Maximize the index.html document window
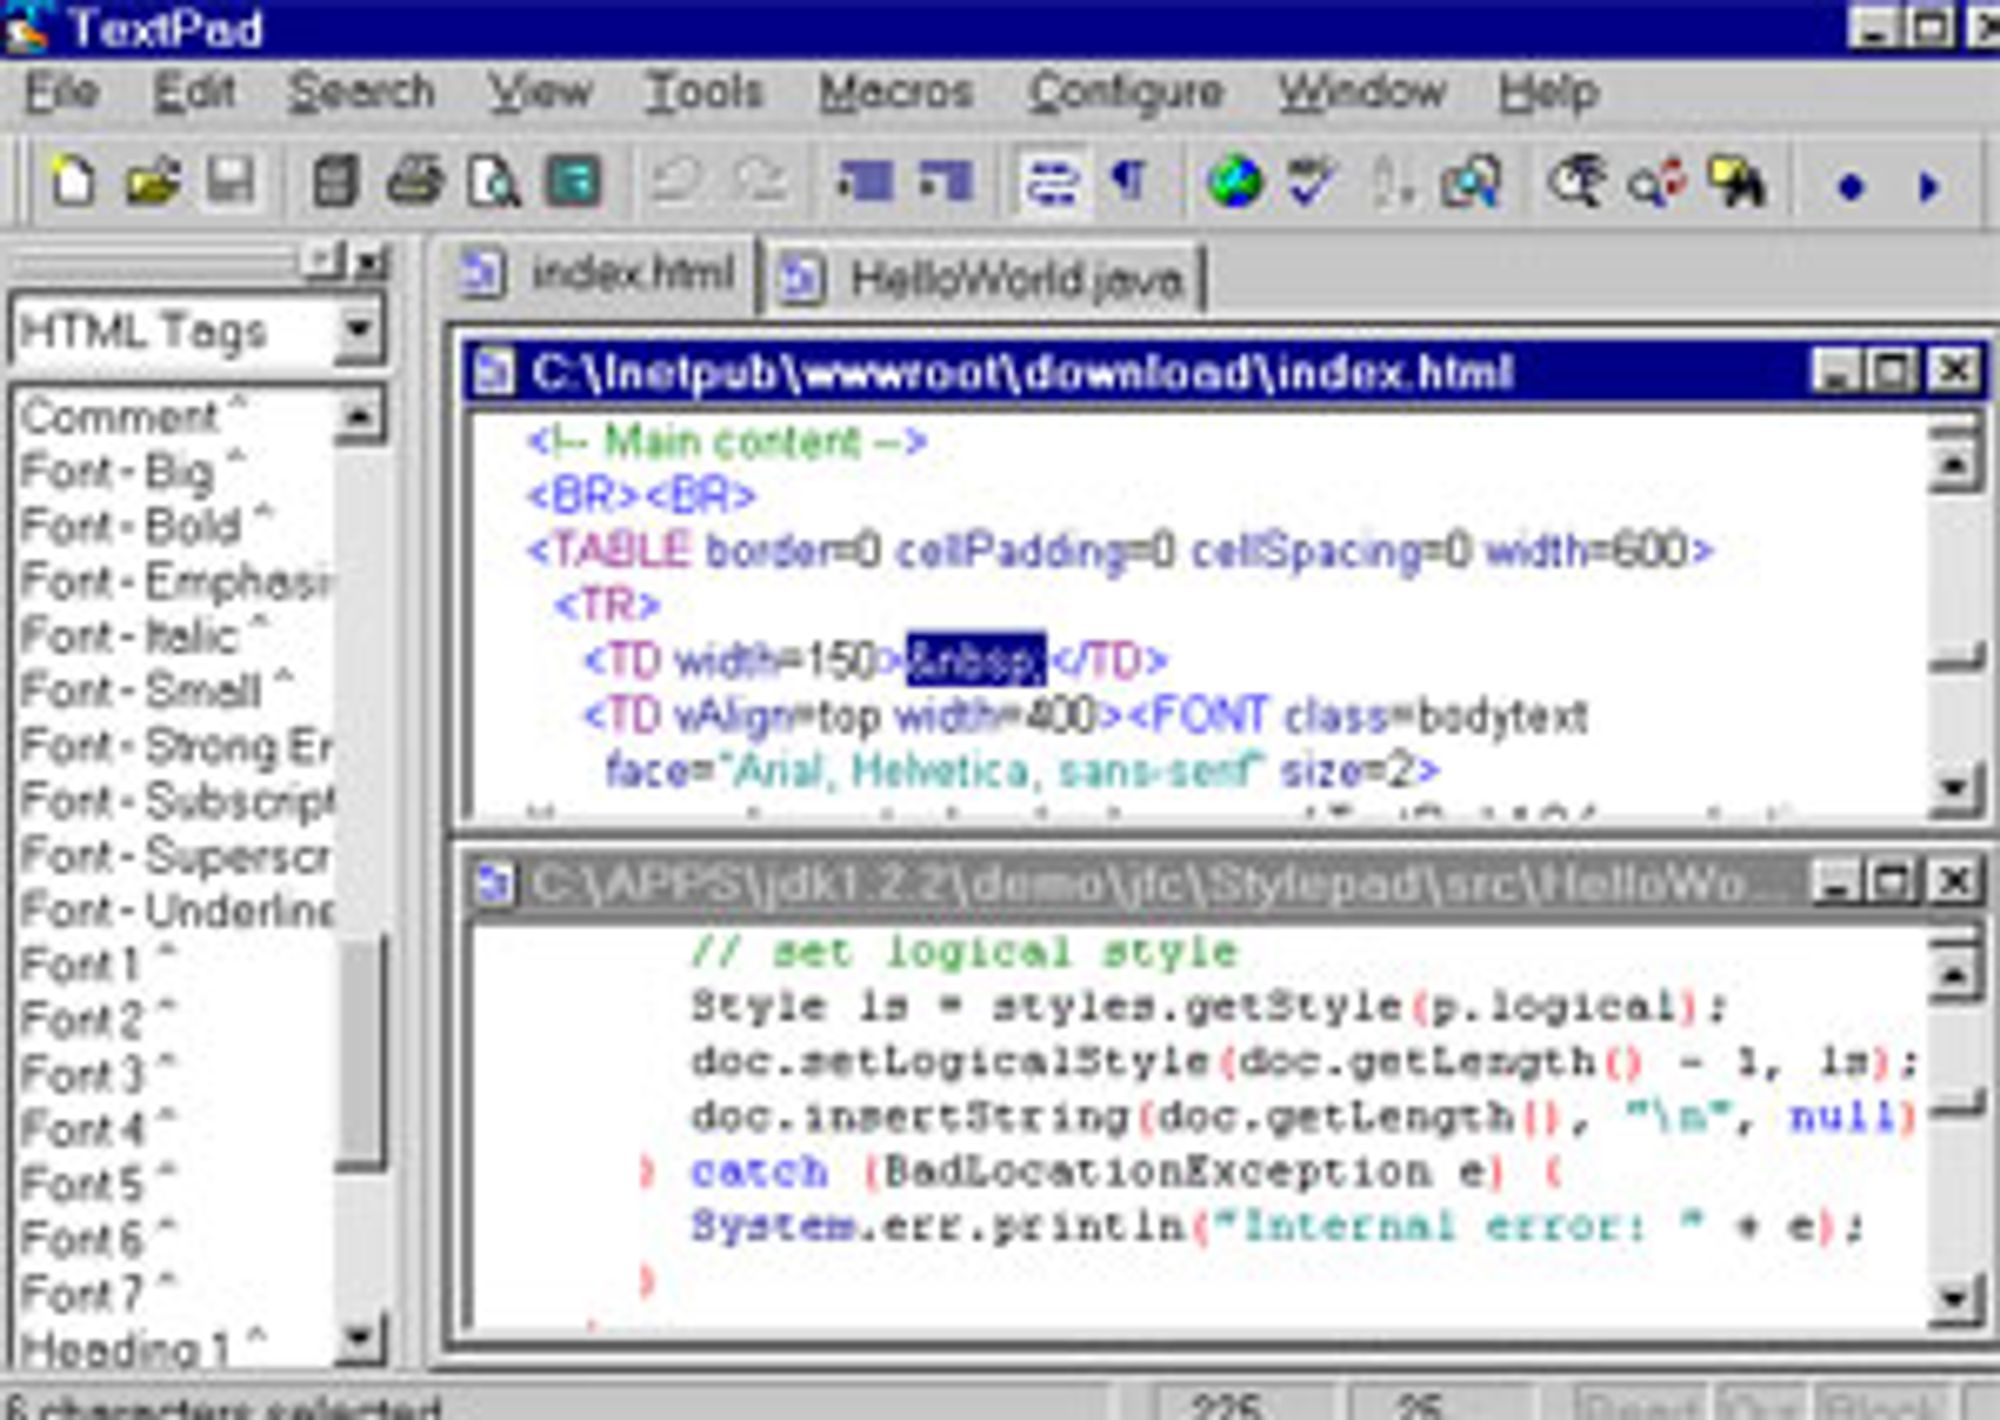2000x1420 pixels. (1893, 372)
